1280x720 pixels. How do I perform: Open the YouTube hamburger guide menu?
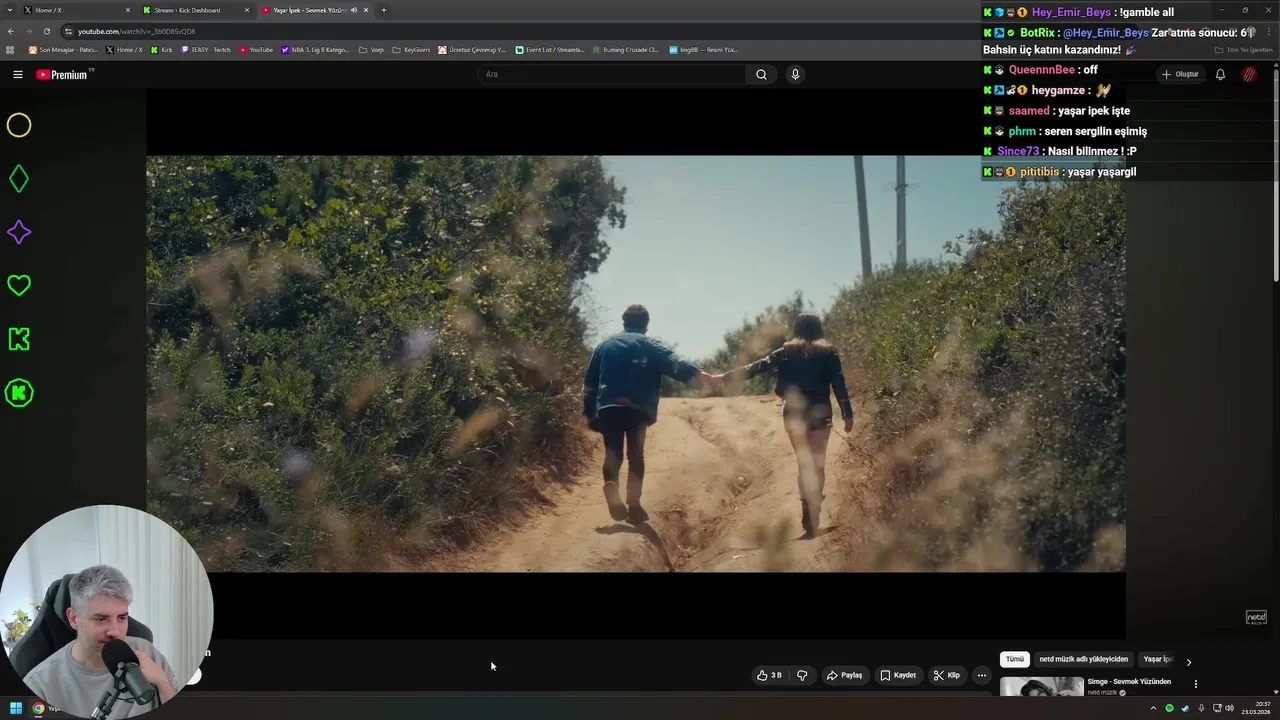(17, 74)
